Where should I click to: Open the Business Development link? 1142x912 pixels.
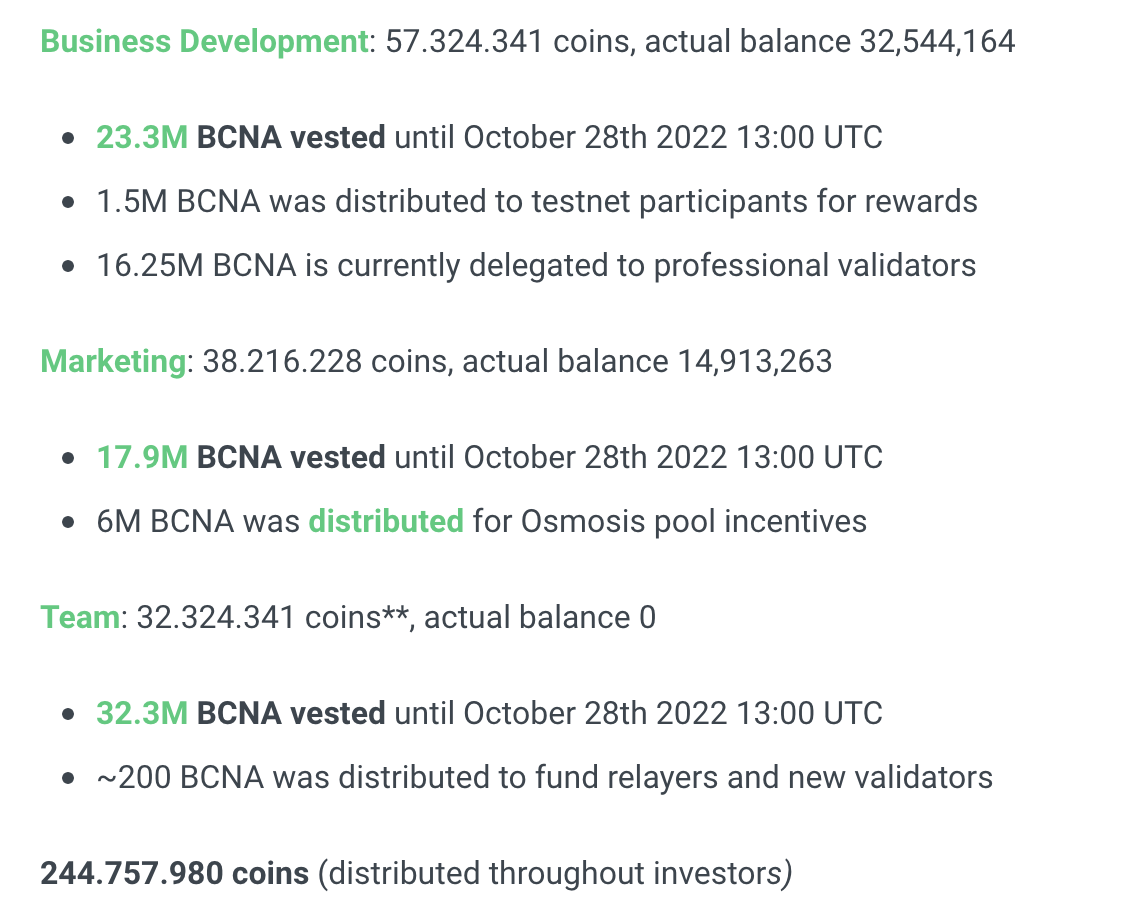point(204,42)
